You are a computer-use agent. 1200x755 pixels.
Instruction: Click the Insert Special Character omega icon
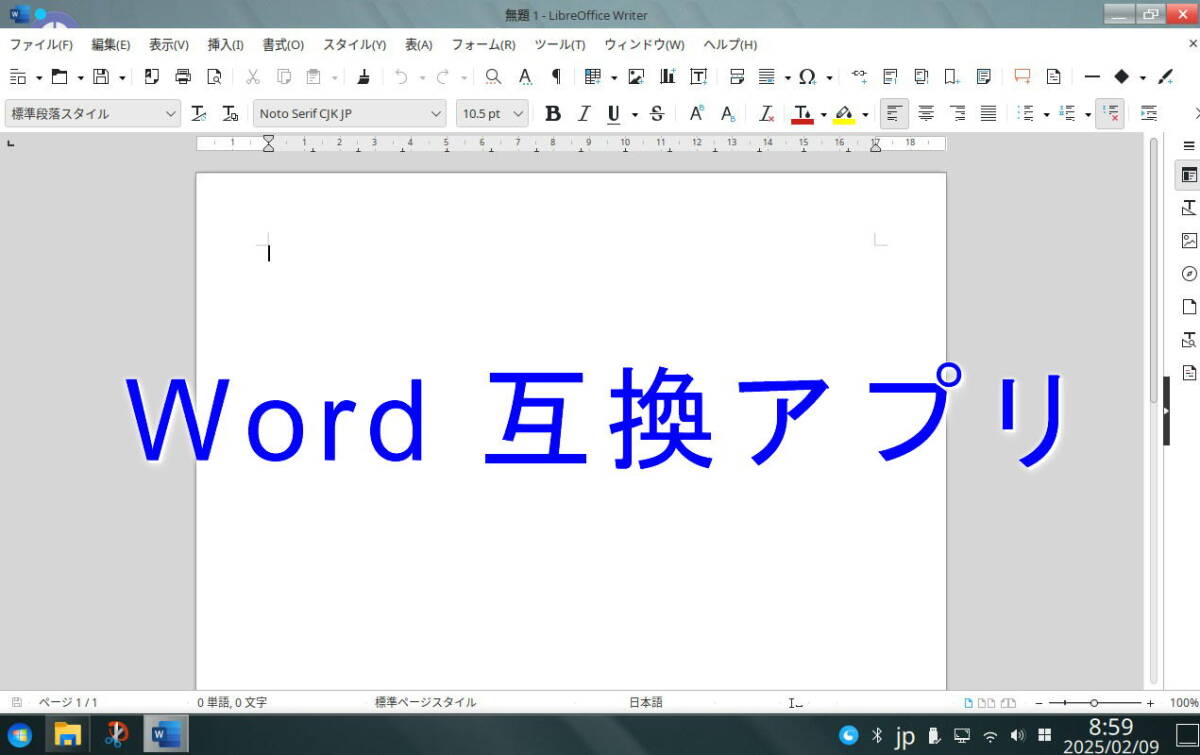pos(807,76)
